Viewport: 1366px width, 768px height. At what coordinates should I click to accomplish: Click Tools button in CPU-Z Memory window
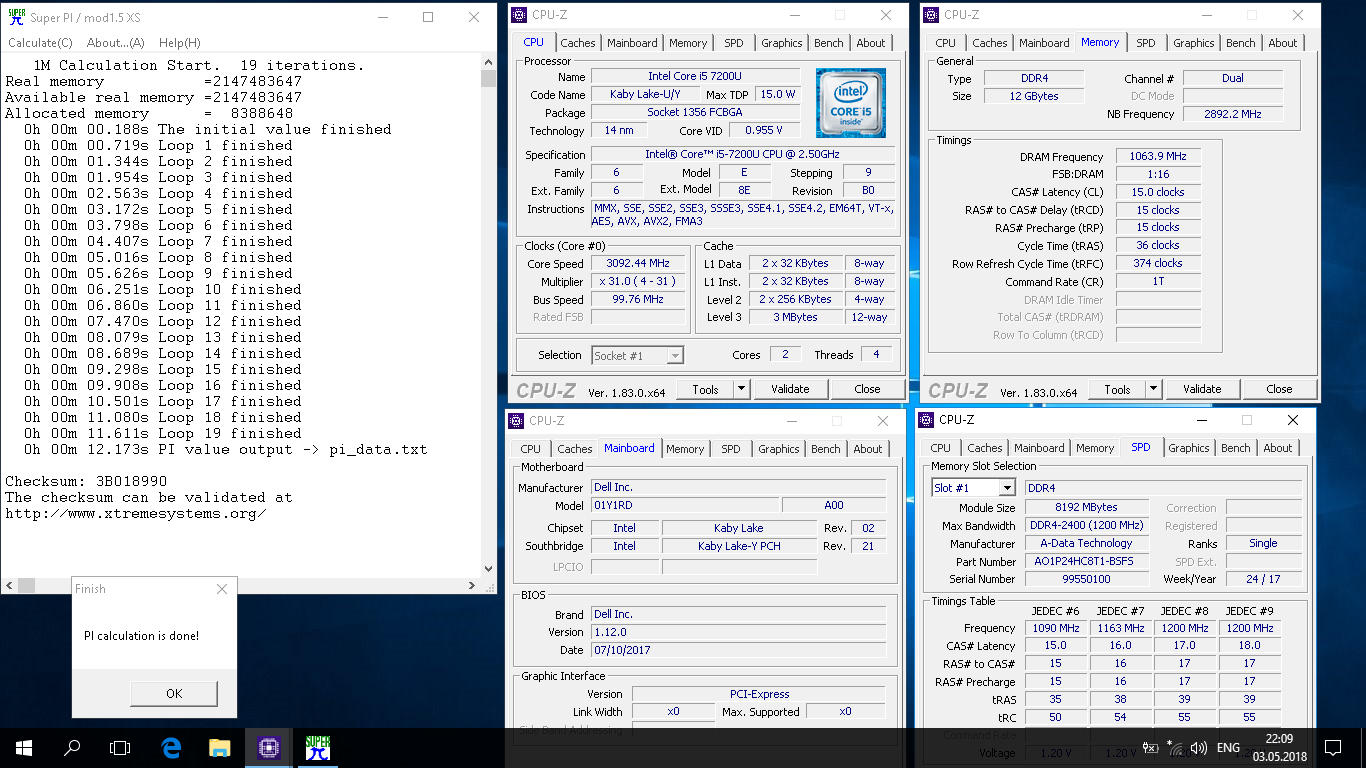[x=1117, y=389]
